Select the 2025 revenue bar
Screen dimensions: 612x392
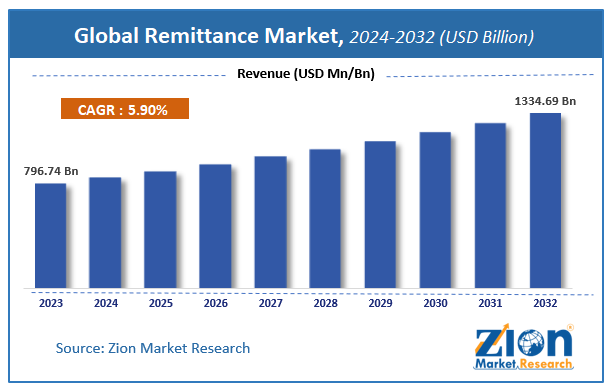(160, 230)
